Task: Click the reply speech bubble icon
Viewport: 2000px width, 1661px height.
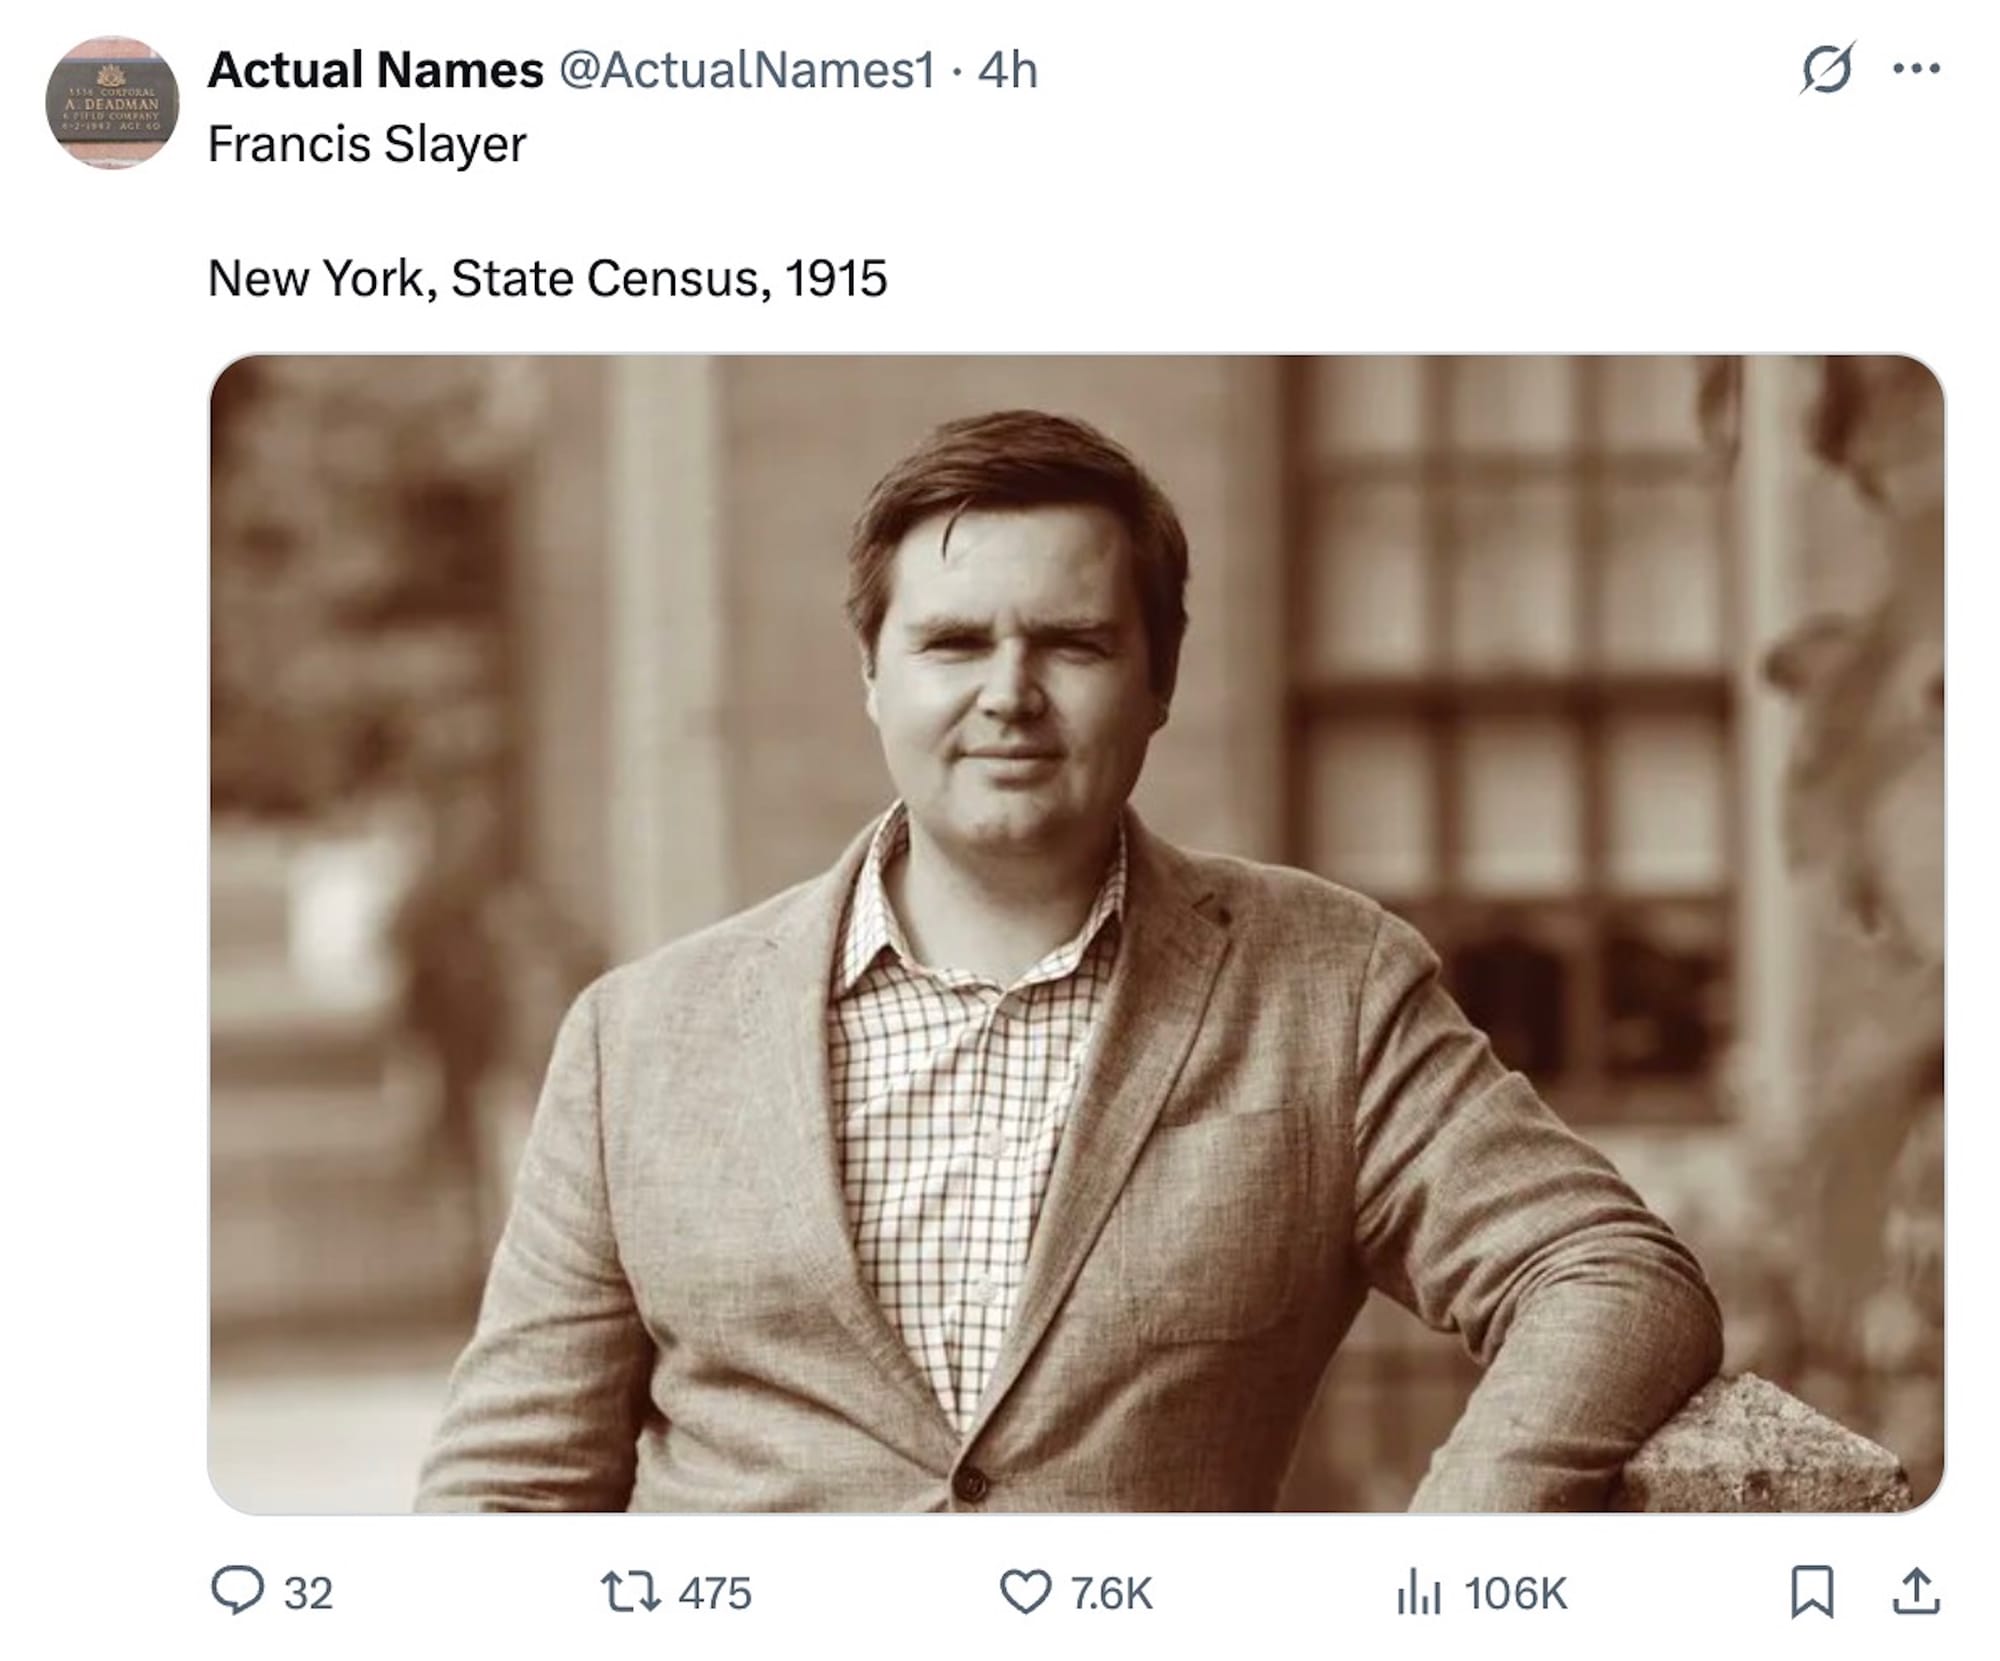Action: tap(237, 1590)
